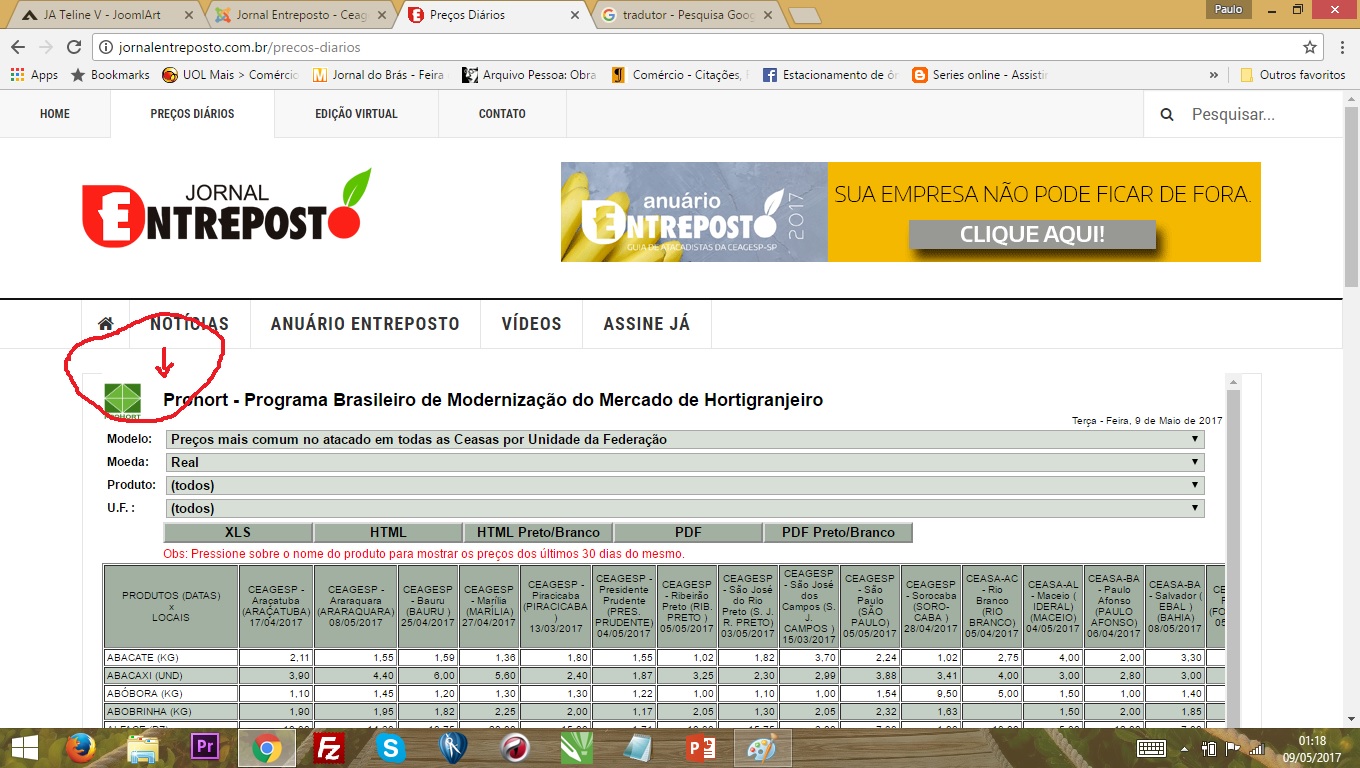Click the ABACATE (KG) product row
This screenshot has height=768, width=1360.
click(x=171, y=657)
